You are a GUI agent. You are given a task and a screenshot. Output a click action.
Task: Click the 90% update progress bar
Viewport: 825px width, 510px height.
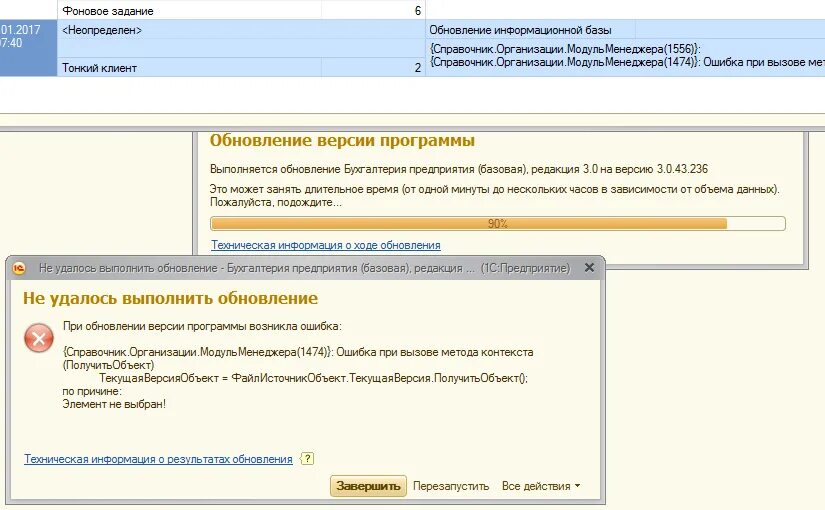point(498,224)
